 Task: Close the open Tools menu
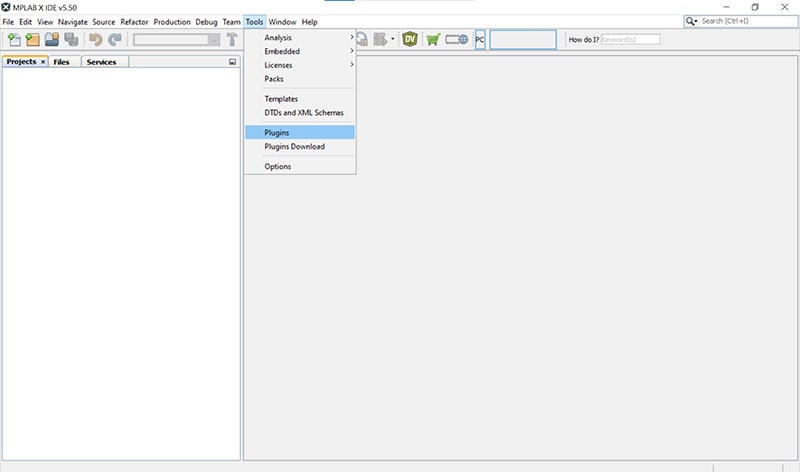(254, 22)
